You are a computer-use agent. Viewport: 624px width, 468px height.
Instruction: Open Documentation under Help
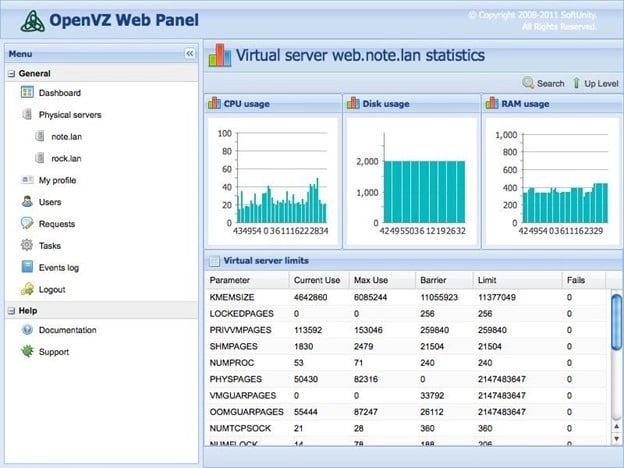(68, 330)
